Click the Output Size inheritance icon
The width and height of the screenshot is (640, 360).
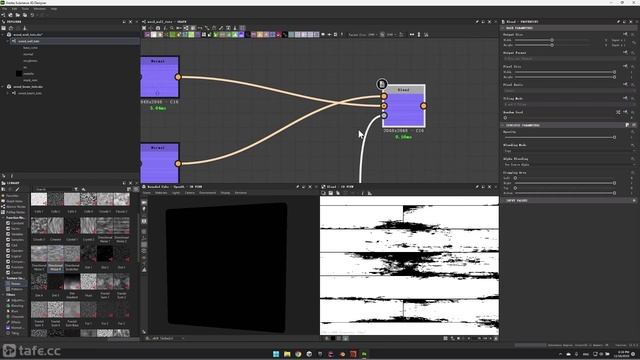coord(625,35)
